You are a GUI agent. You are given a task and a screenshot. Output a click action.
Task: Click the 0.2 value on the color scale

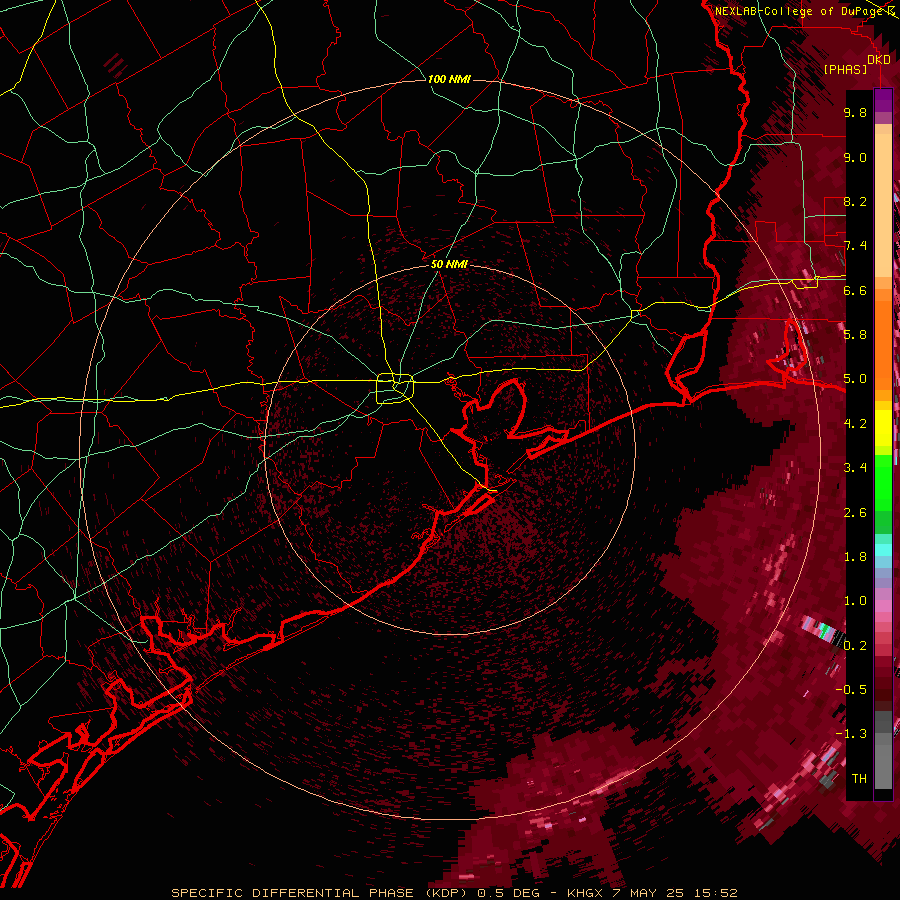click(x=855, y=646)
